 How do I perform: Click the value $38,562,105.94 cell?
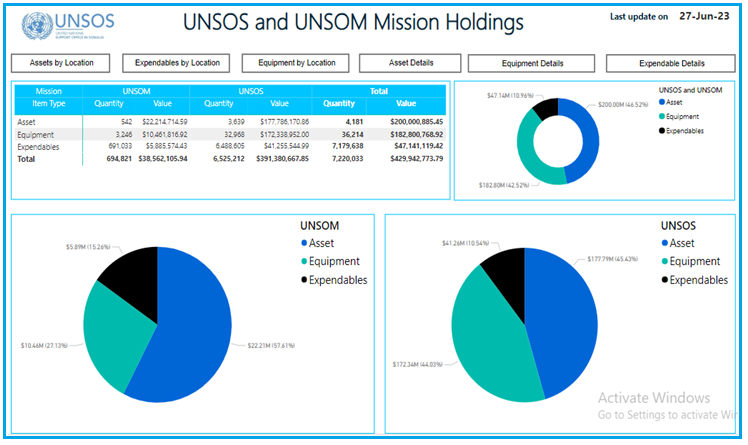pos(163,158)
